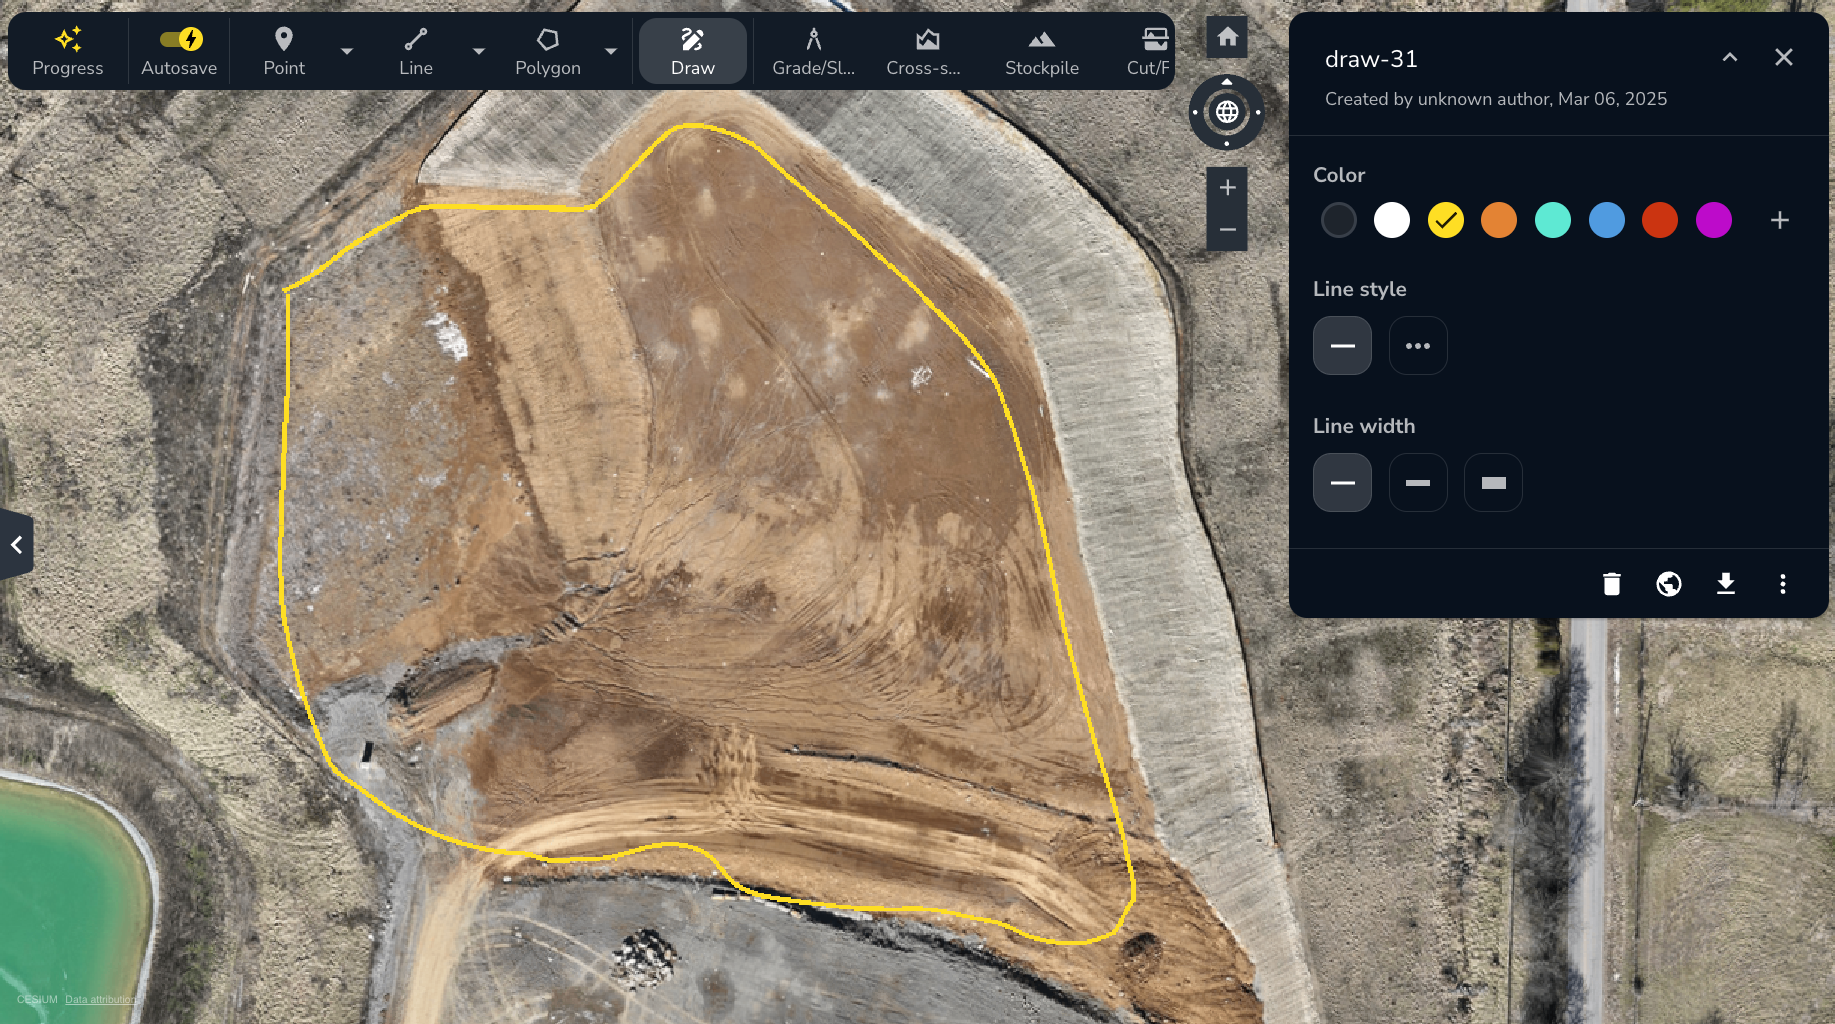Open the Polygon tool dropdown arrow
Viewport: 1835px width, 1024px height.
[611, 51]
